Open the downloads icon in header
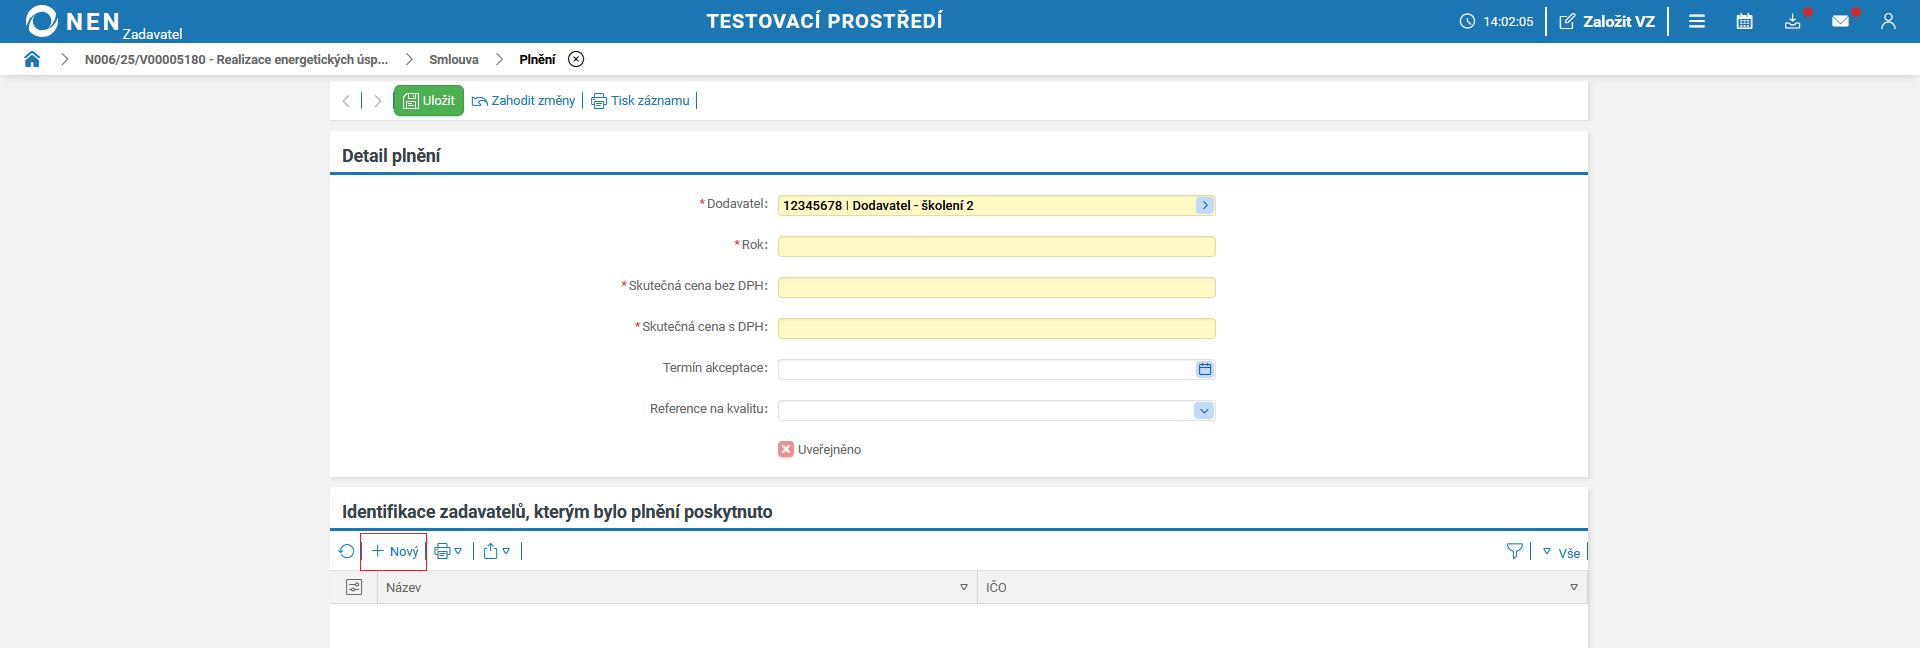 [x=1792, y=21]
